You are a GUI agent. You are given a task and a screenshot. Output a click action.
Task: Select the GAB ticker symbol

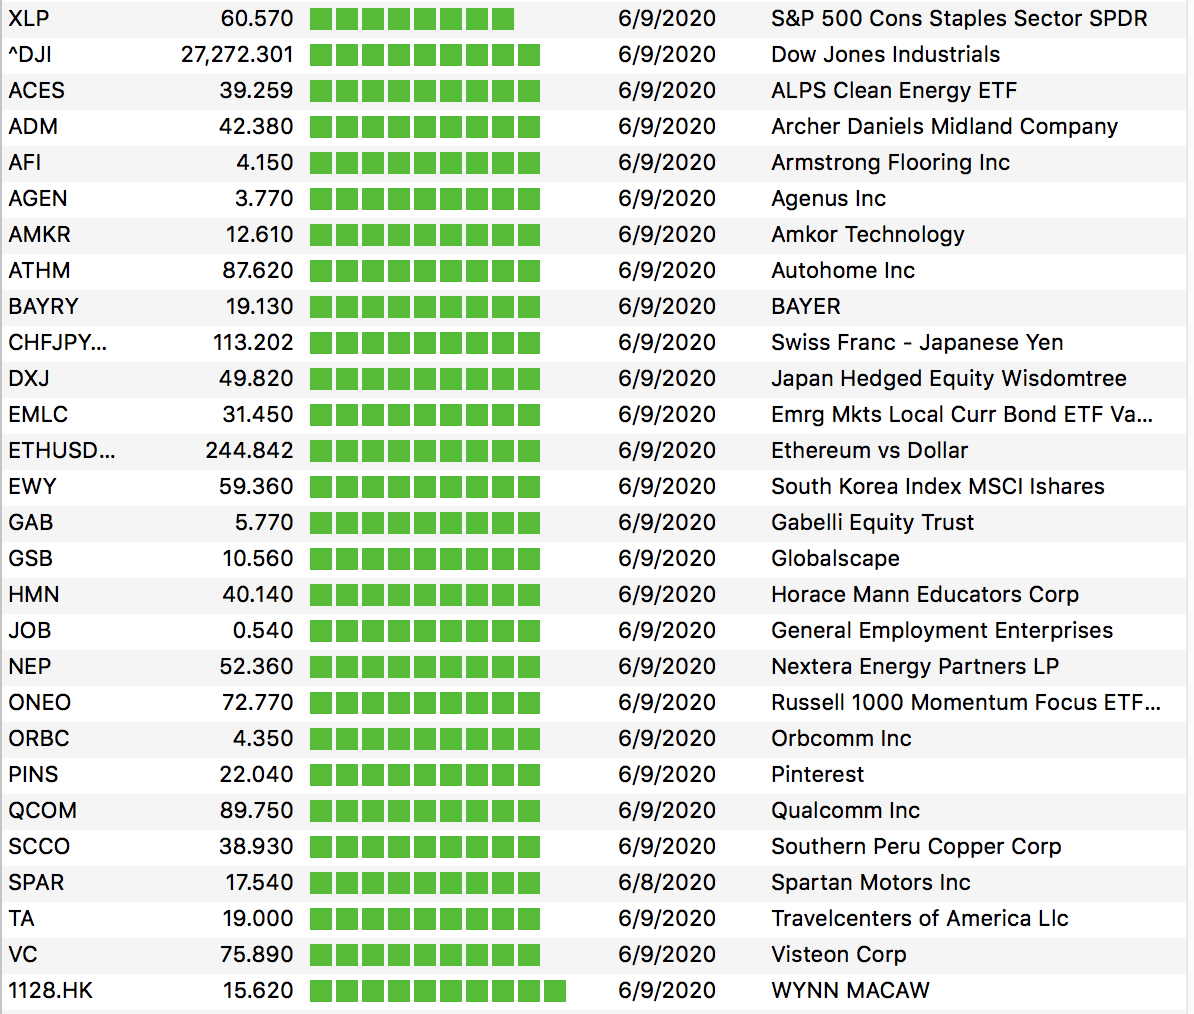31,522
